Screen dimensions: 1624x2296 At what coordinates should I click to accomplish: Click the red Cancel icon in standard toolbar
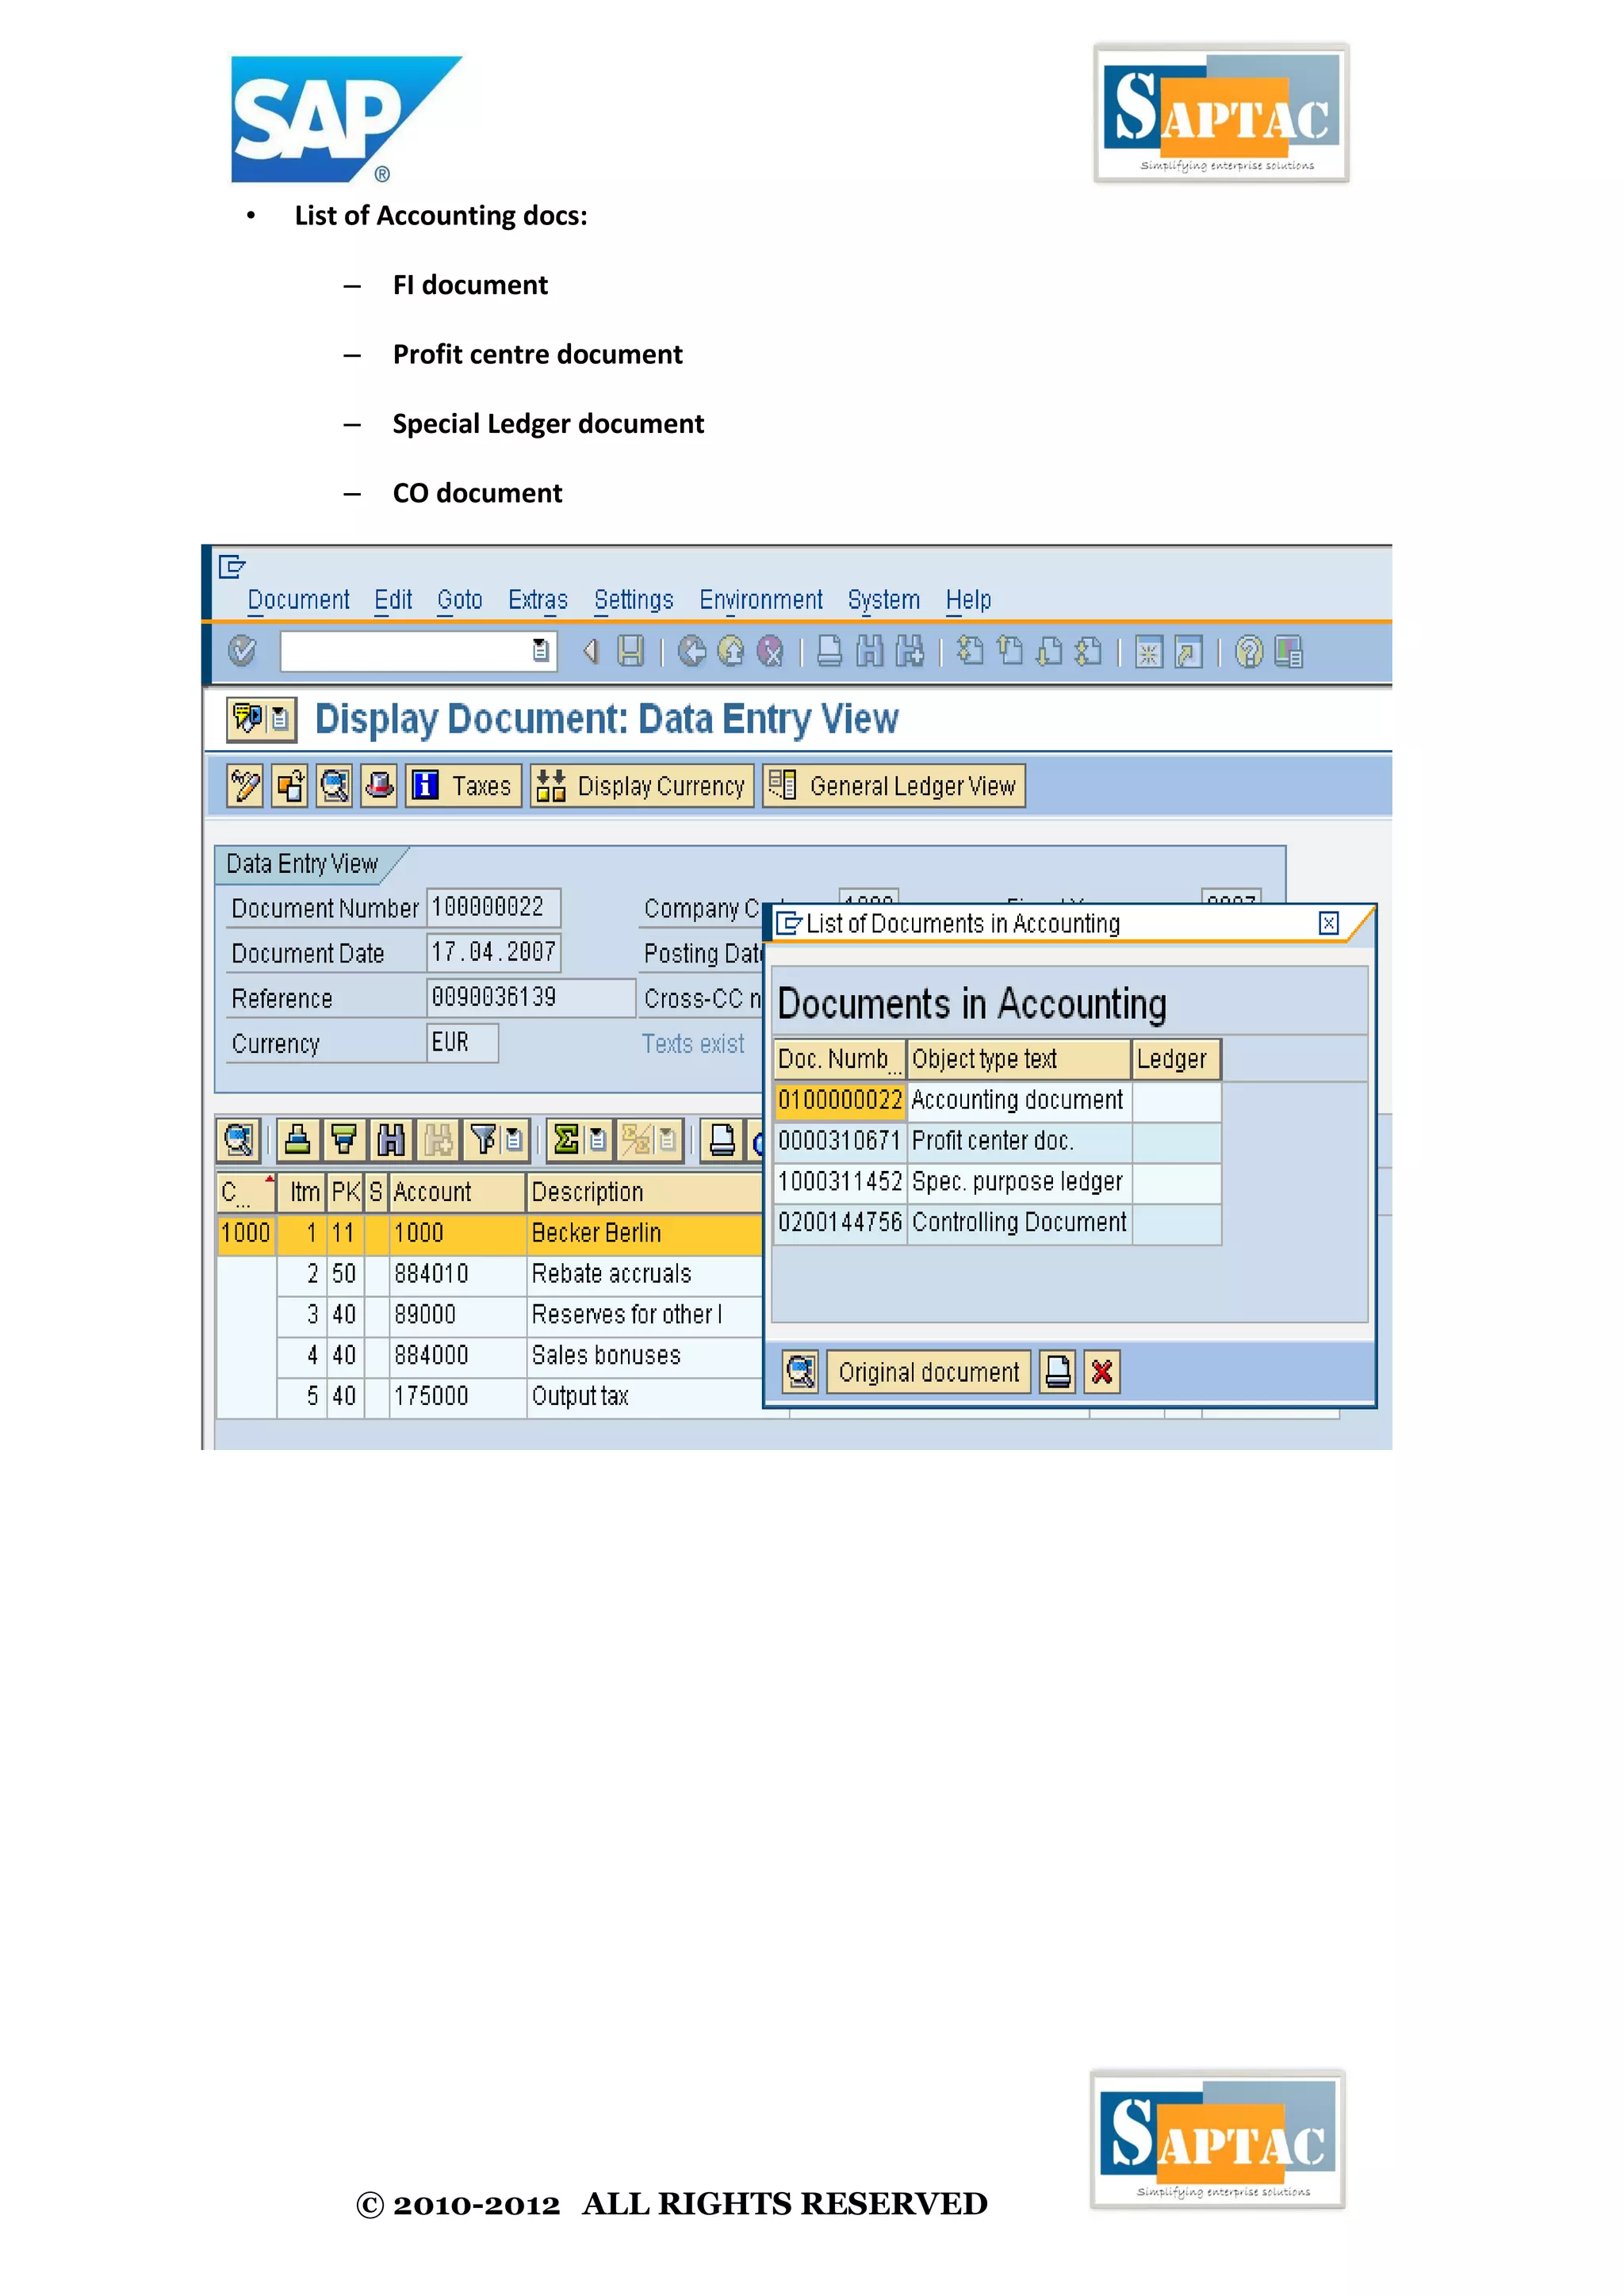[x=770, y=651]
